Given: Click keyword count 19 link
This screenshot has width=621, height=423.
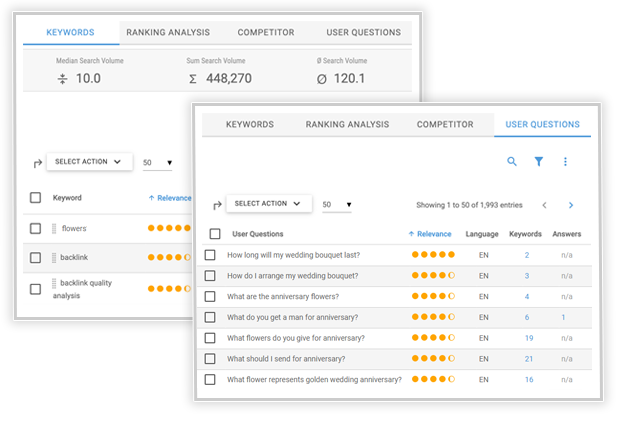Looking at the screenshot, I should pyautogui.click(x=528, y=338).
